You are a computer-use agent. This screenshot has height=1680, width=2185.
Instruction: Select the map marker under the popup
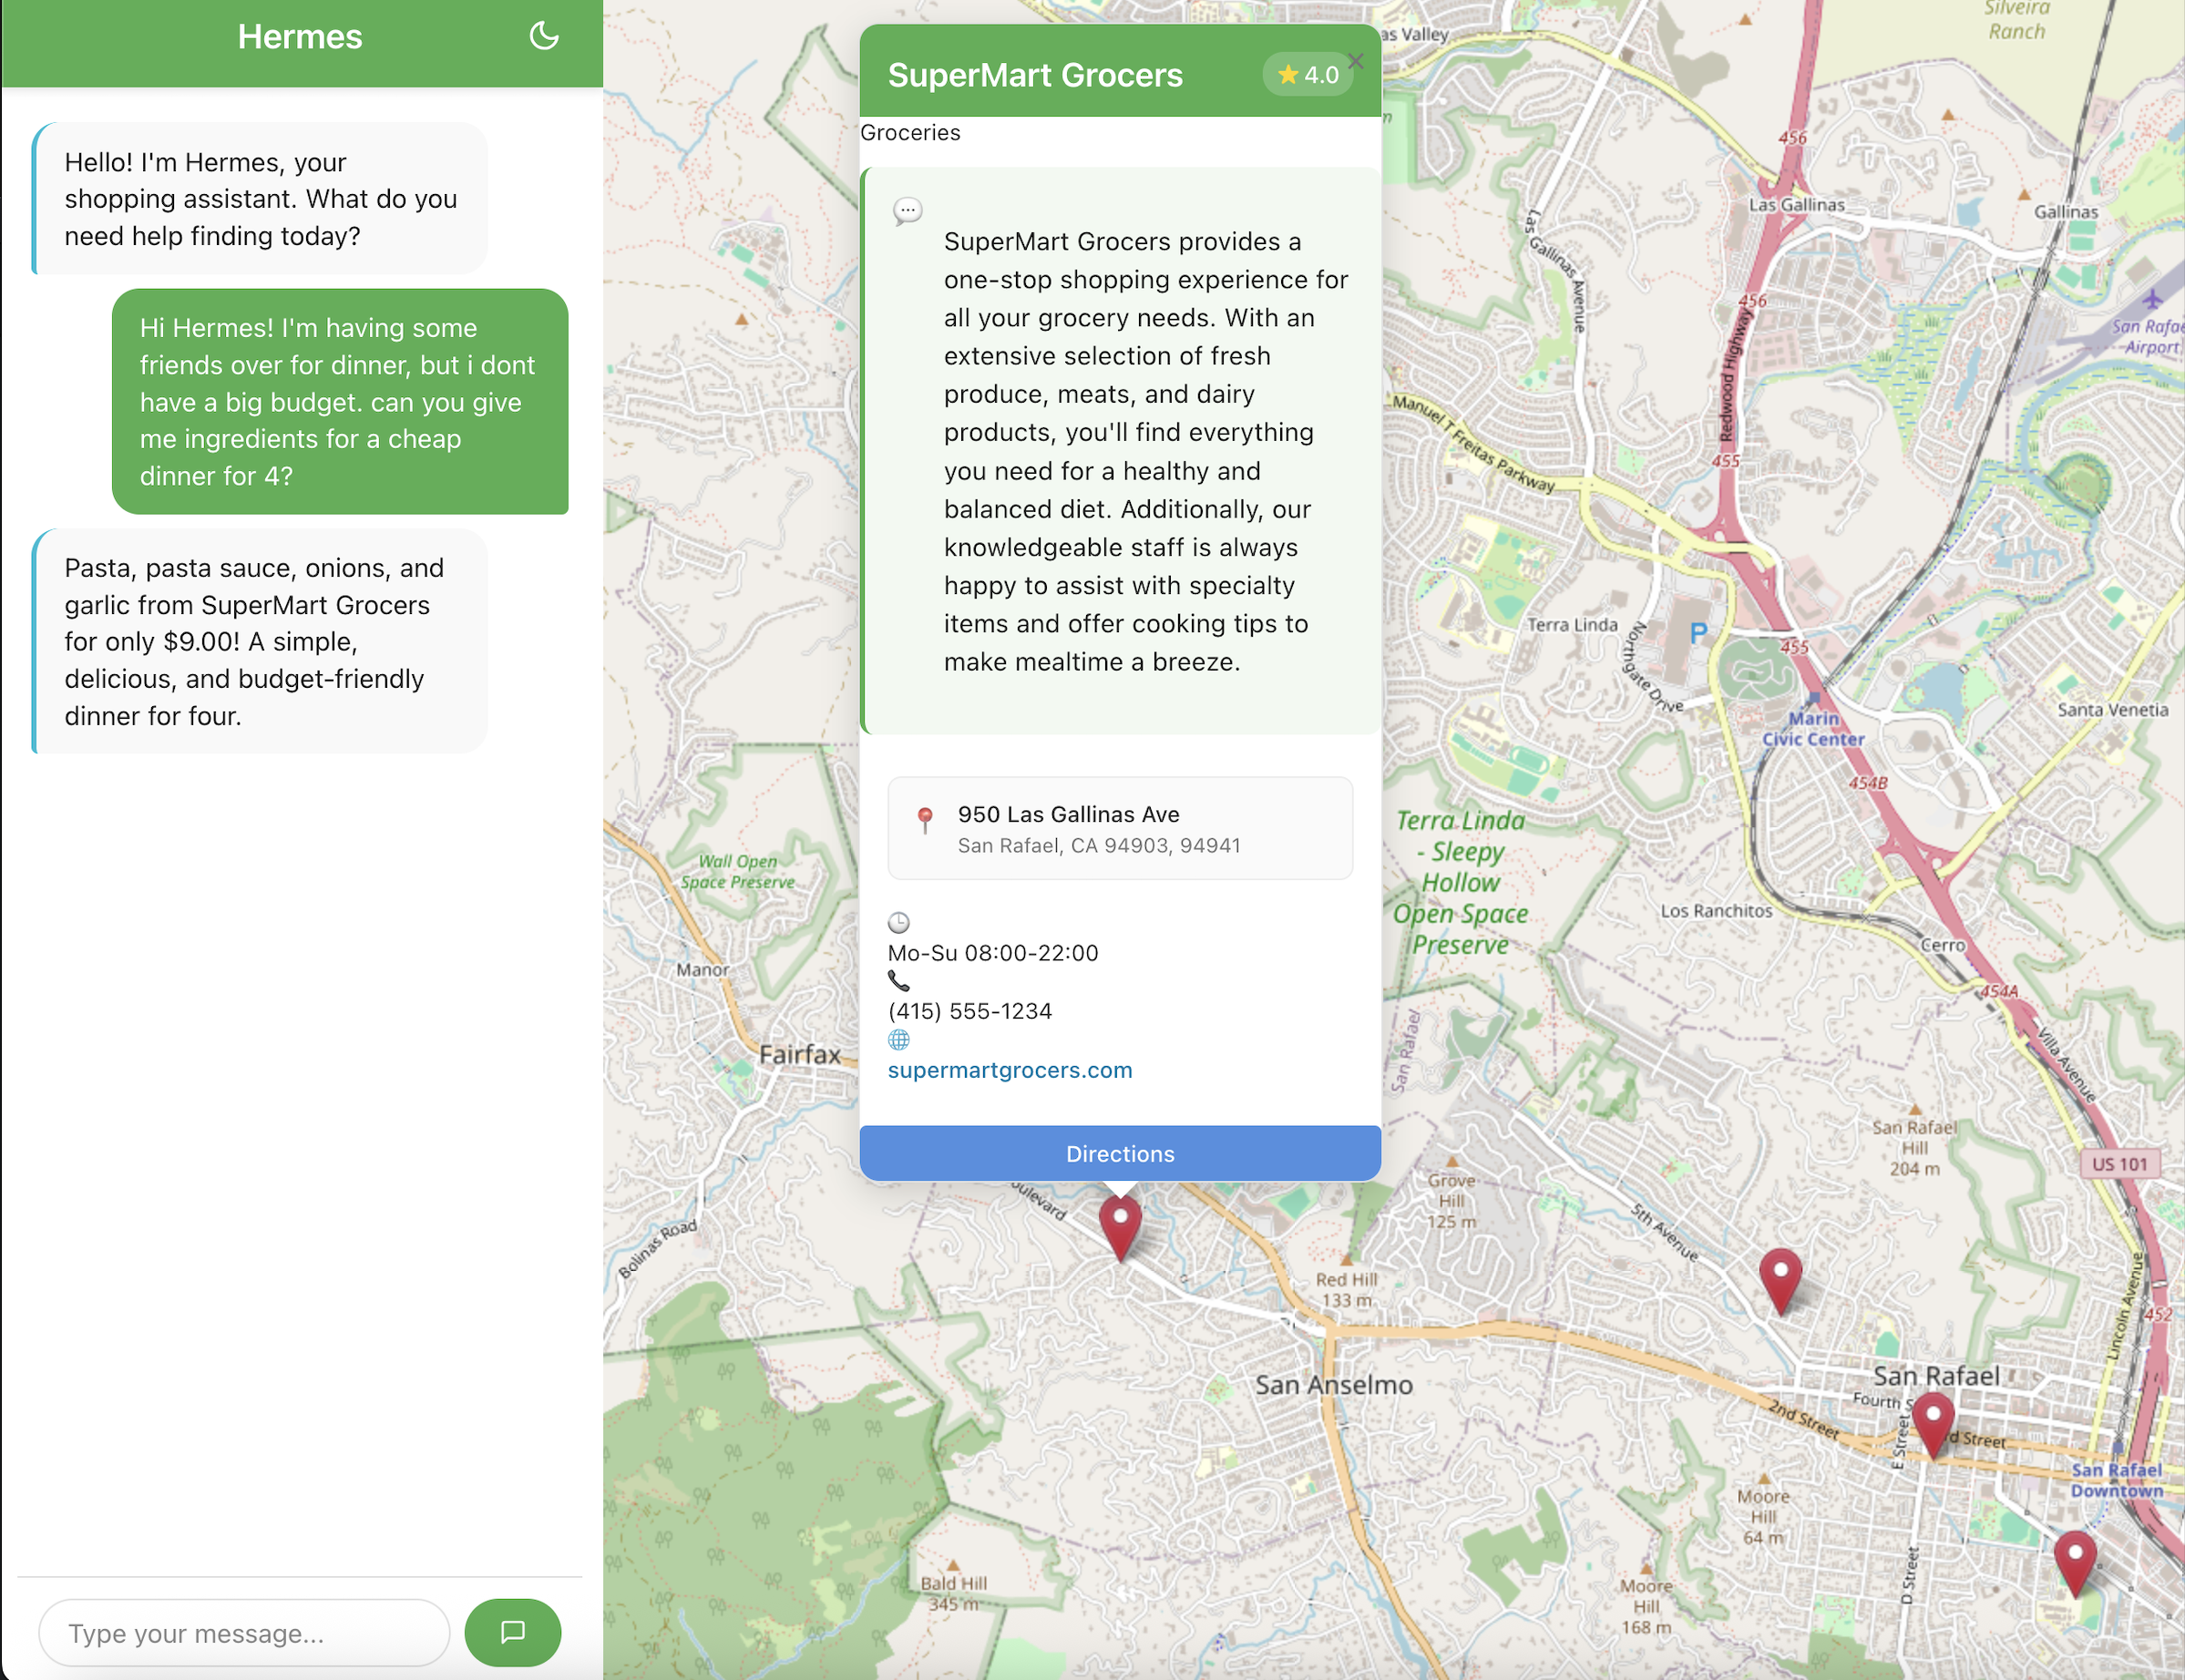(1120, 1224)
